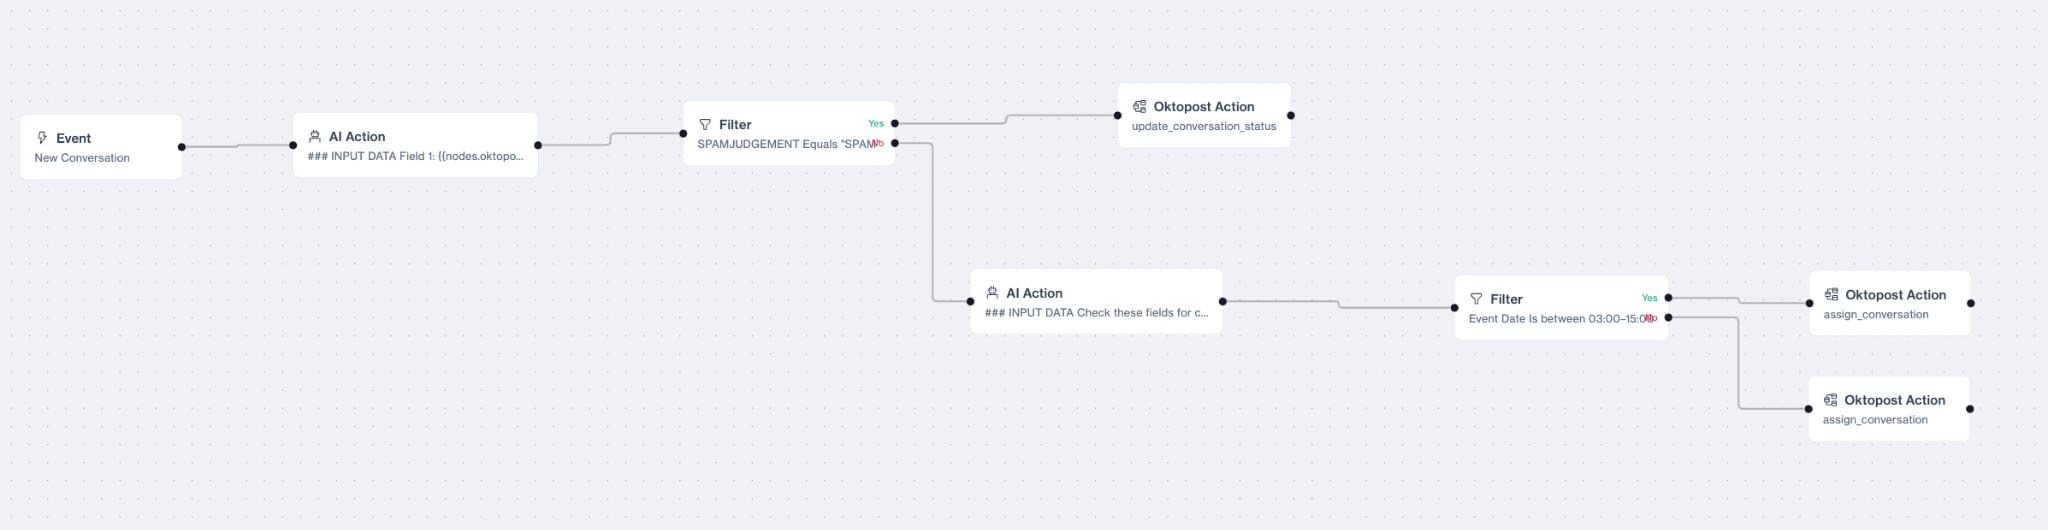Open the New Conversation Event node
The height and width of the screenshot is (530, 2048).
101,147
